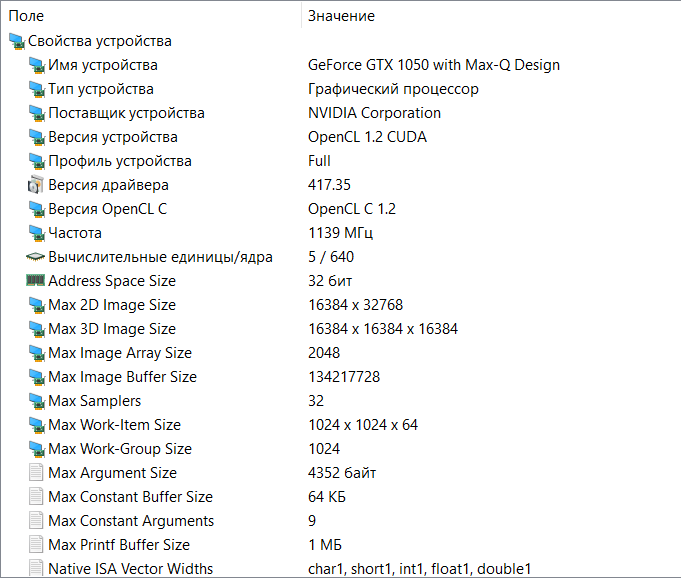
Task: Click page icon beside Max Printf Buffer Size
Action: tap(36, 545)
